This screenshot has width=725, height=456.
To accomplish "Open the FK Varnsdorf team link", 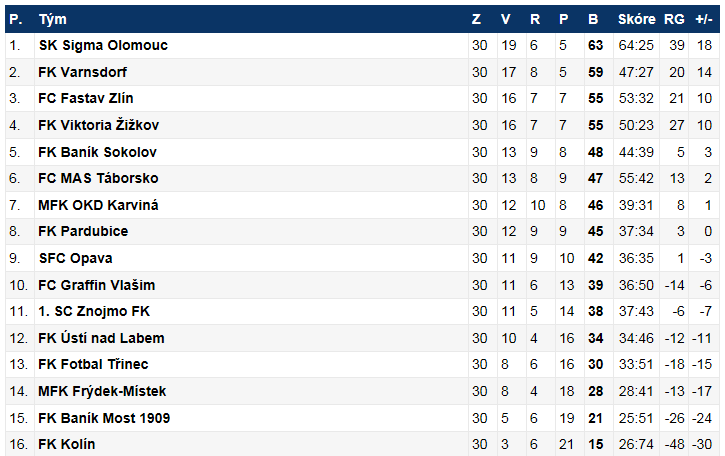I will point(82,73).
